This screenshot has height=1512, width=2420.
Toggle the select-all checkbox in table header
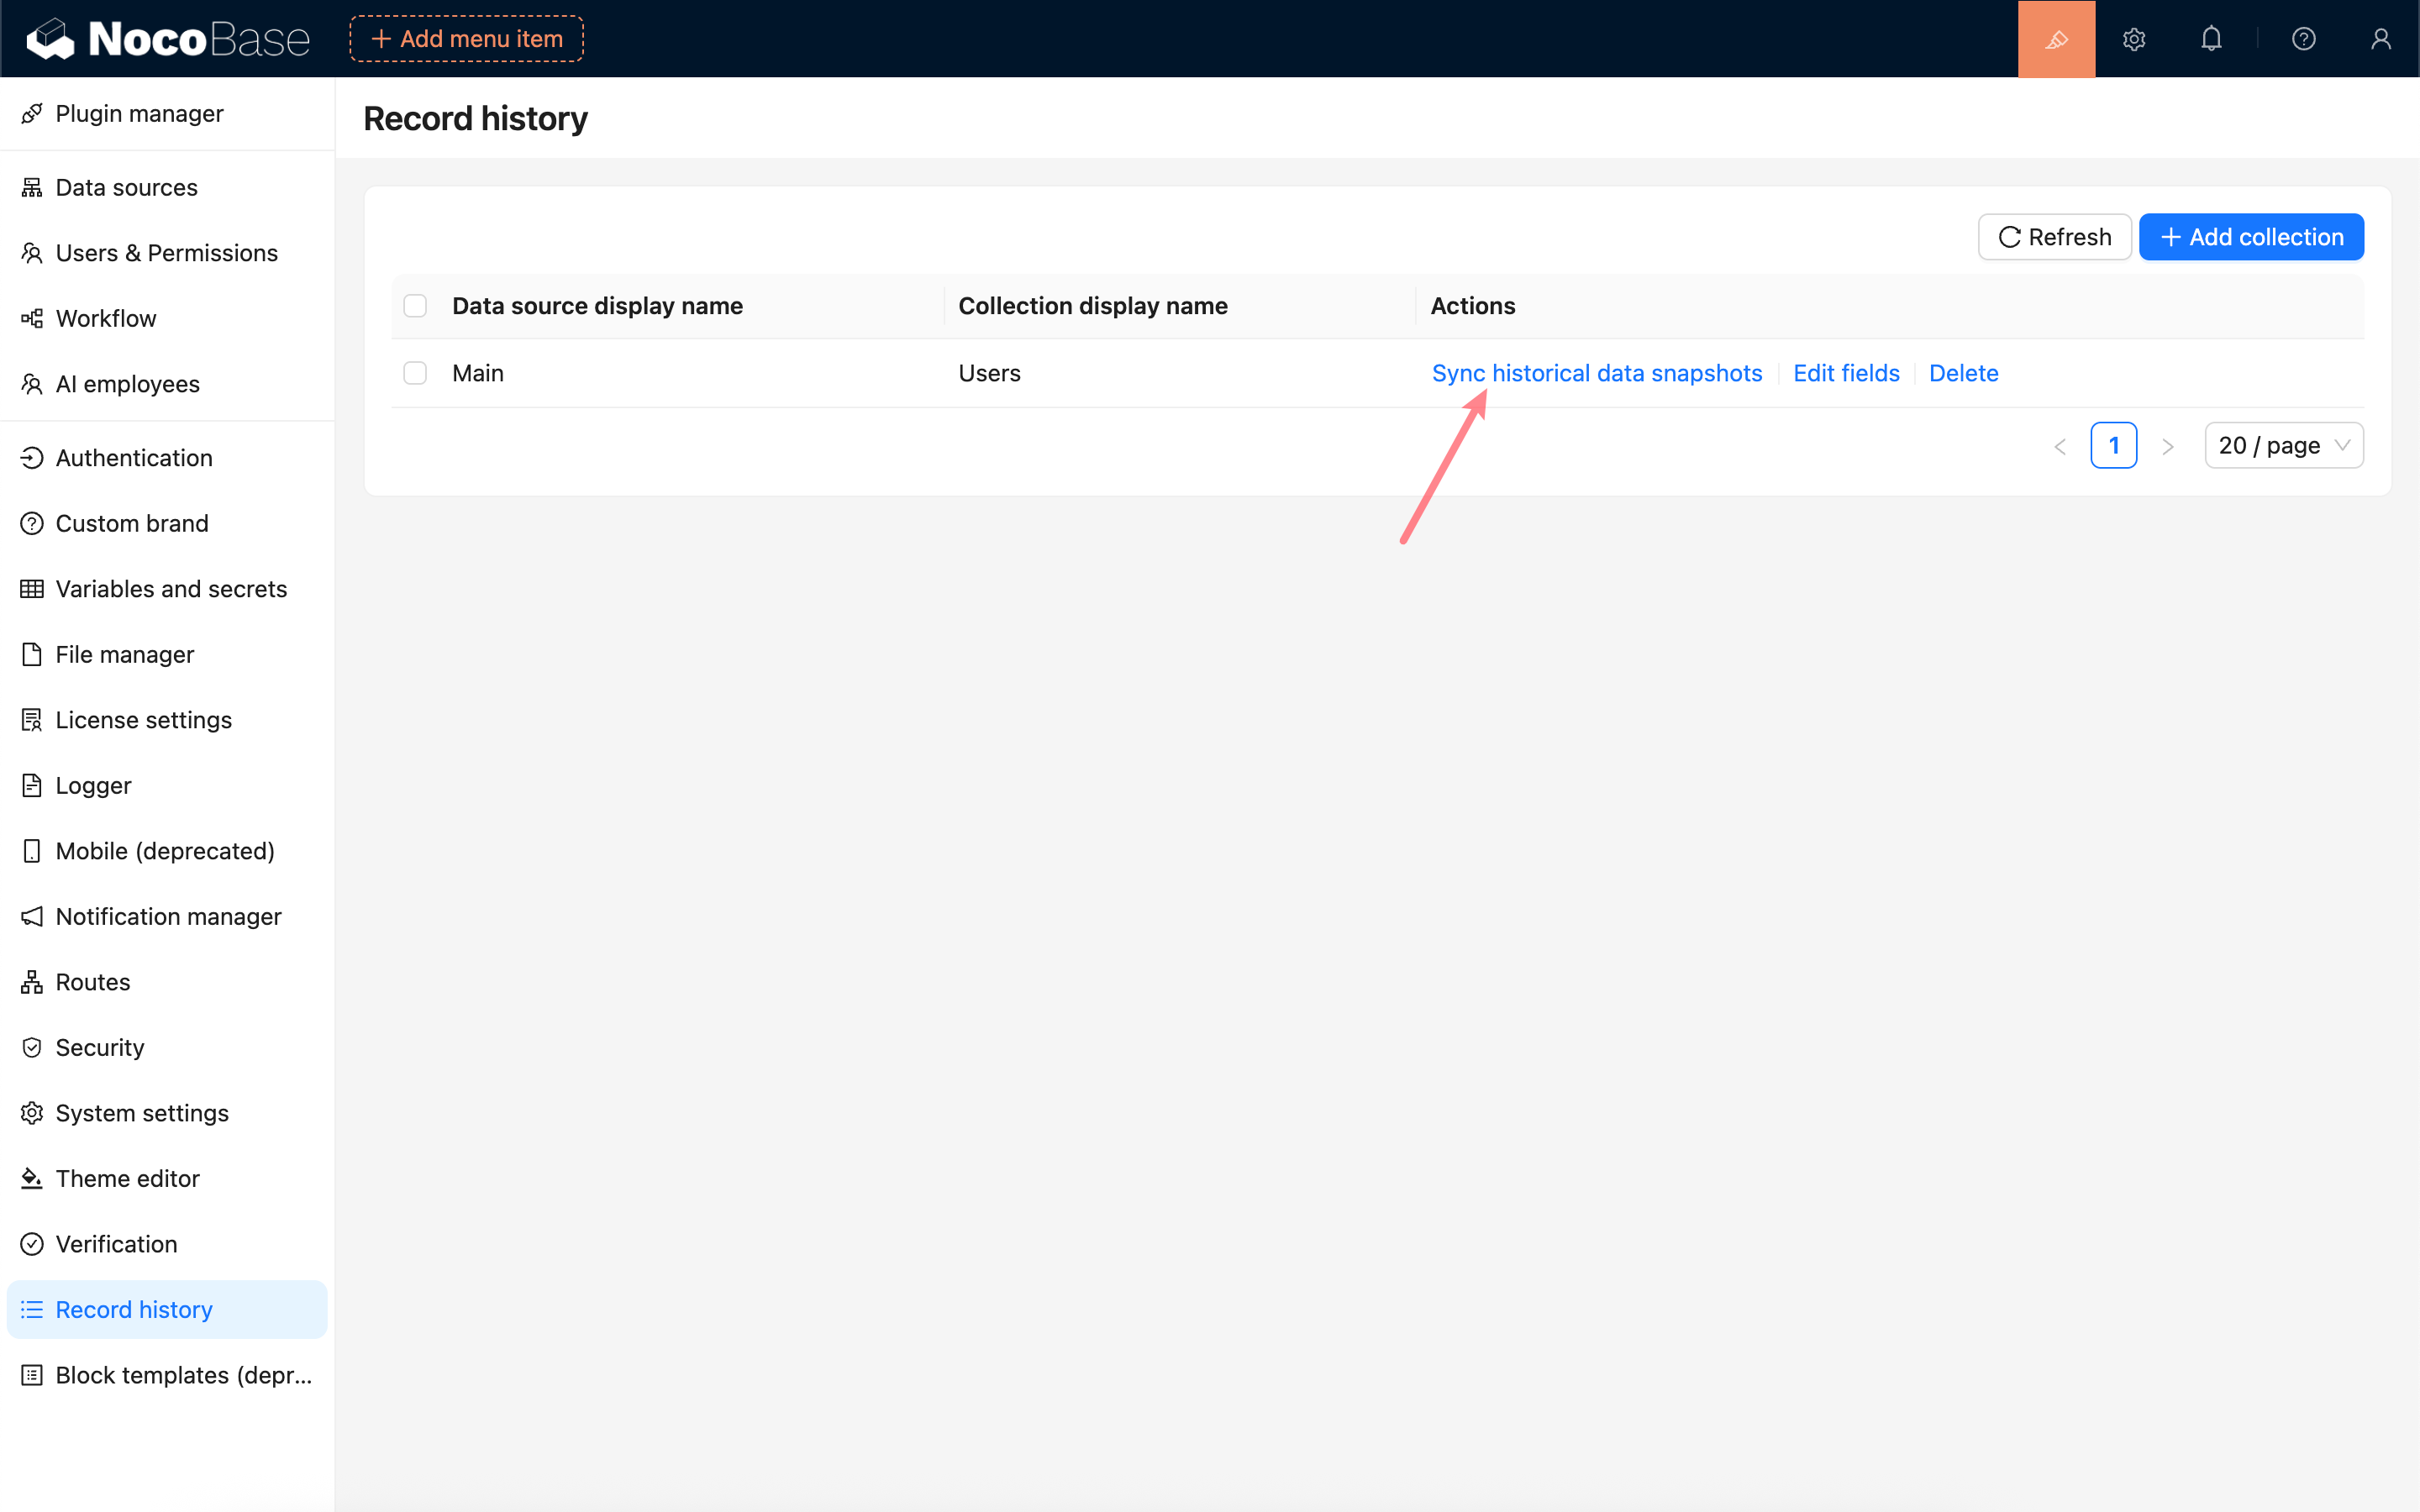[415, 306]
